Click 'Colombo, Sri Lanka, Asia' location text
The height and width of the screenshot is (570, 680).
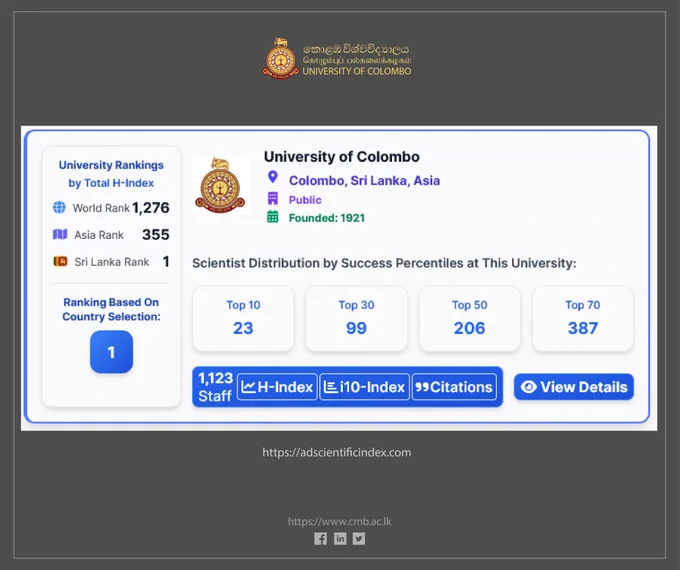coord(364,180)
